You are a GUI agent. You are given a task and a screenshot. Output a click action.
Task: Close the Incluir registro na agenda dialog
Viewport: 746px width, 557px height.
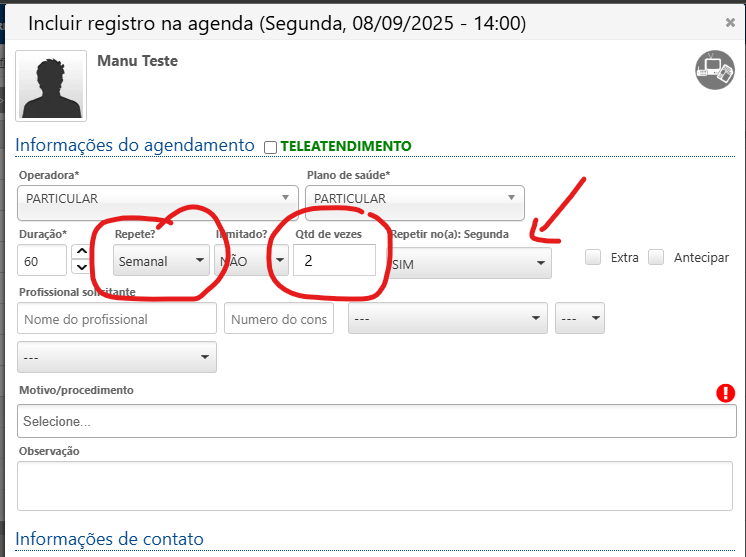(x=730, y=22)
